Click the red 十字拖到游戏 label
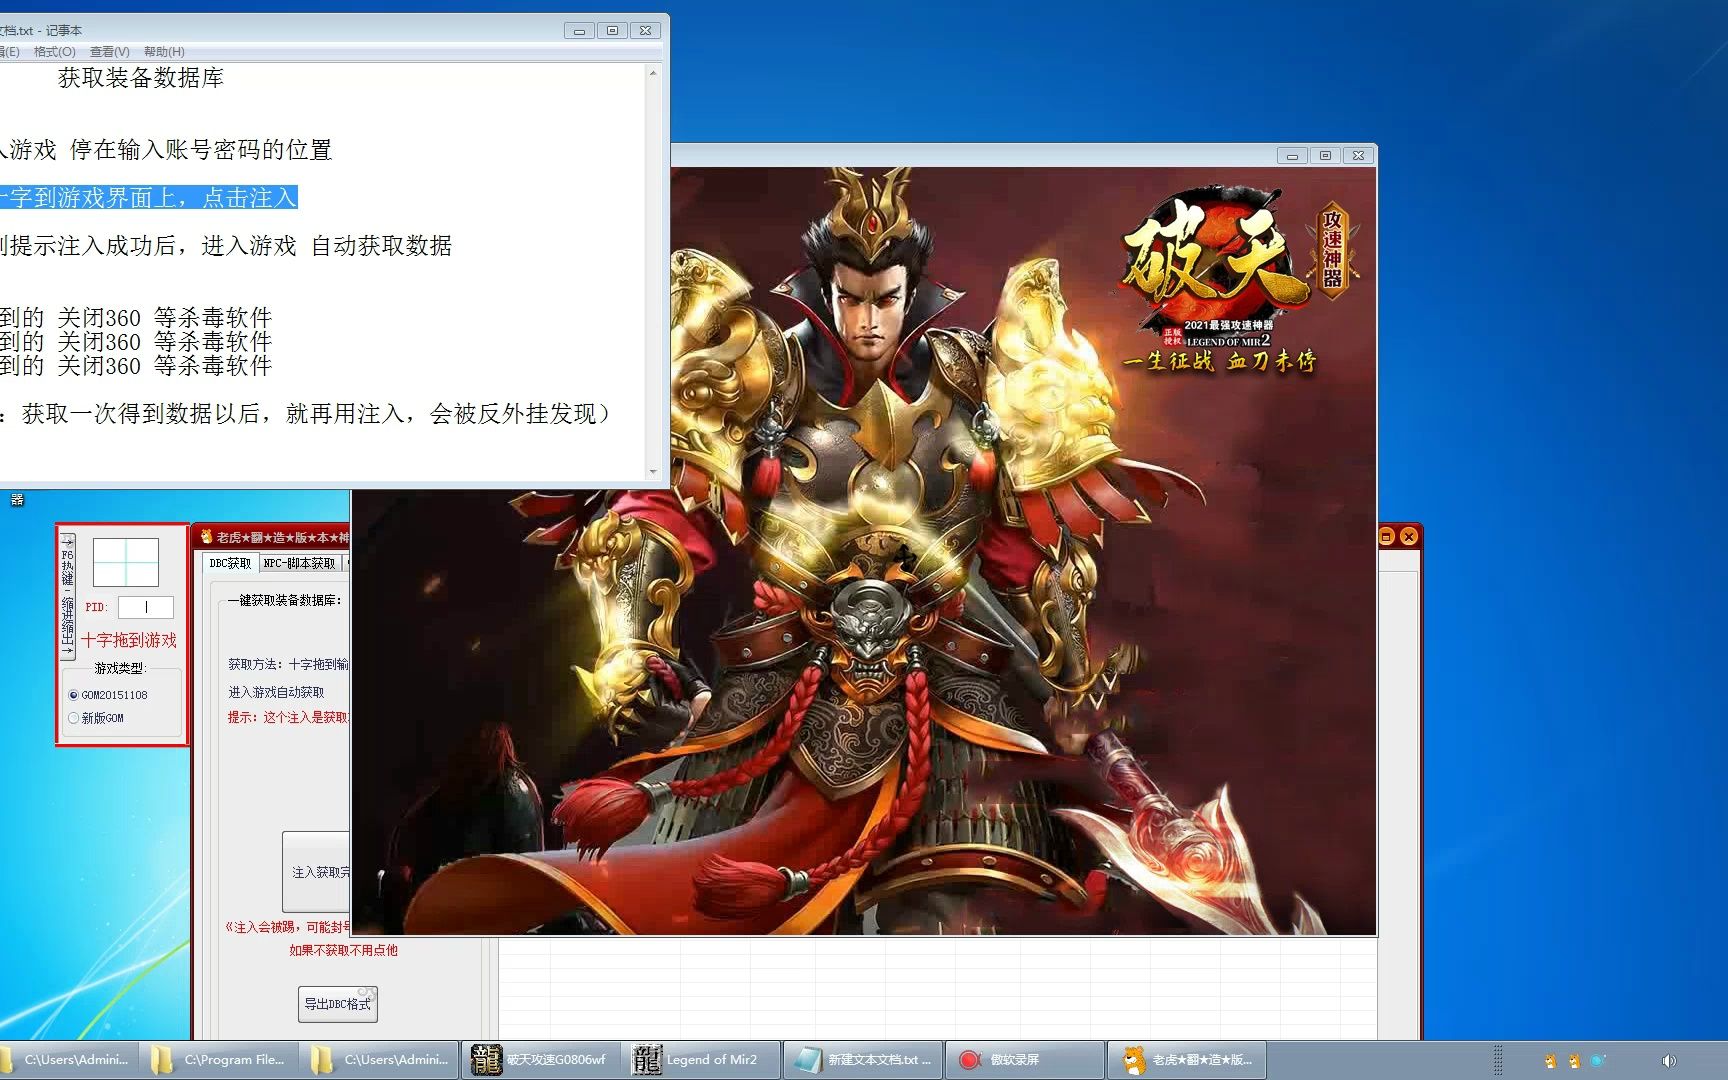The height and width of the screenshot is (1080, 1728). (128, 640)
